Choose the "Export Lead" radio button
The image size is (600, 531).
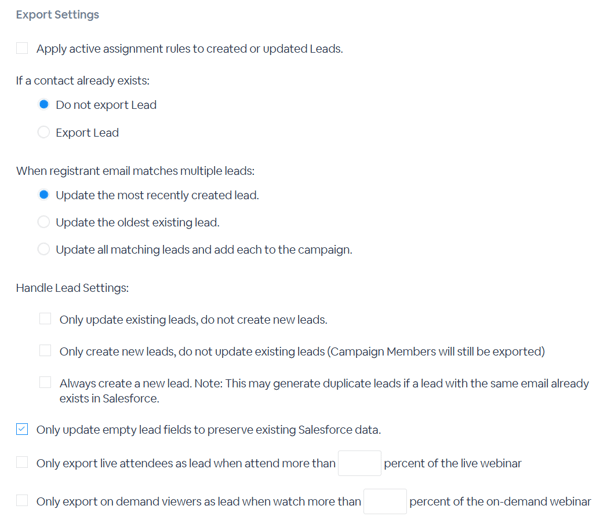coord(43,132)
